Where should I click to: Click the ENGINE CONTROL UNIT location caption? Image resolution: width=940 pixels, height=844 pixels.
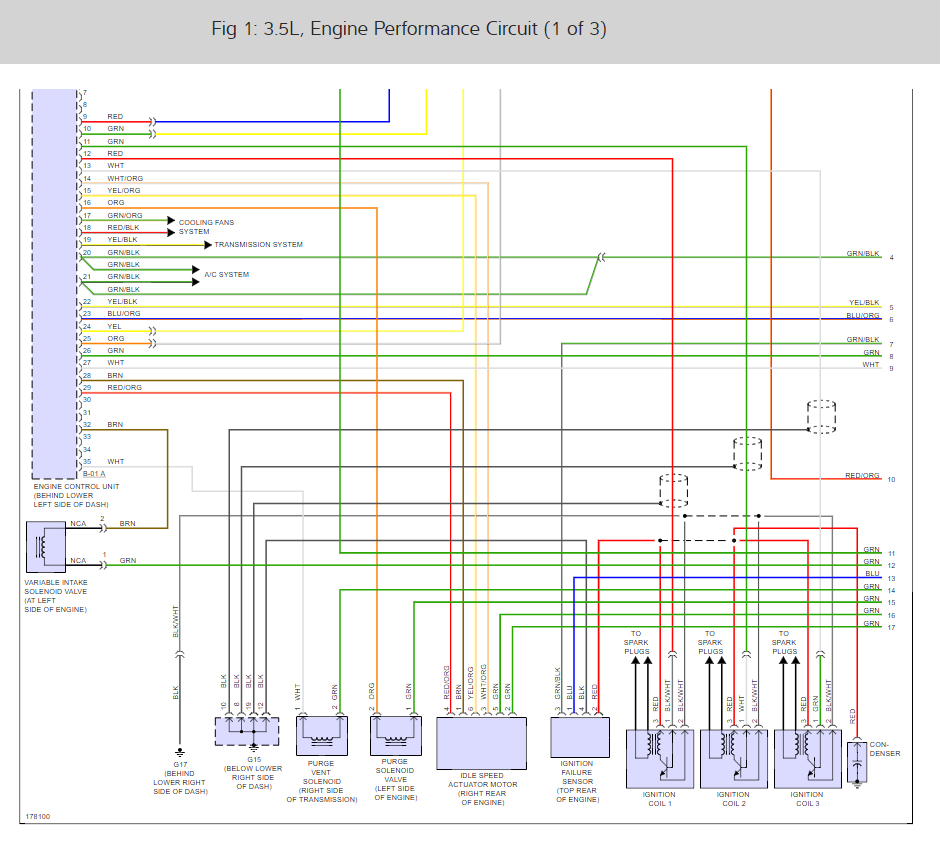[76, 495]
